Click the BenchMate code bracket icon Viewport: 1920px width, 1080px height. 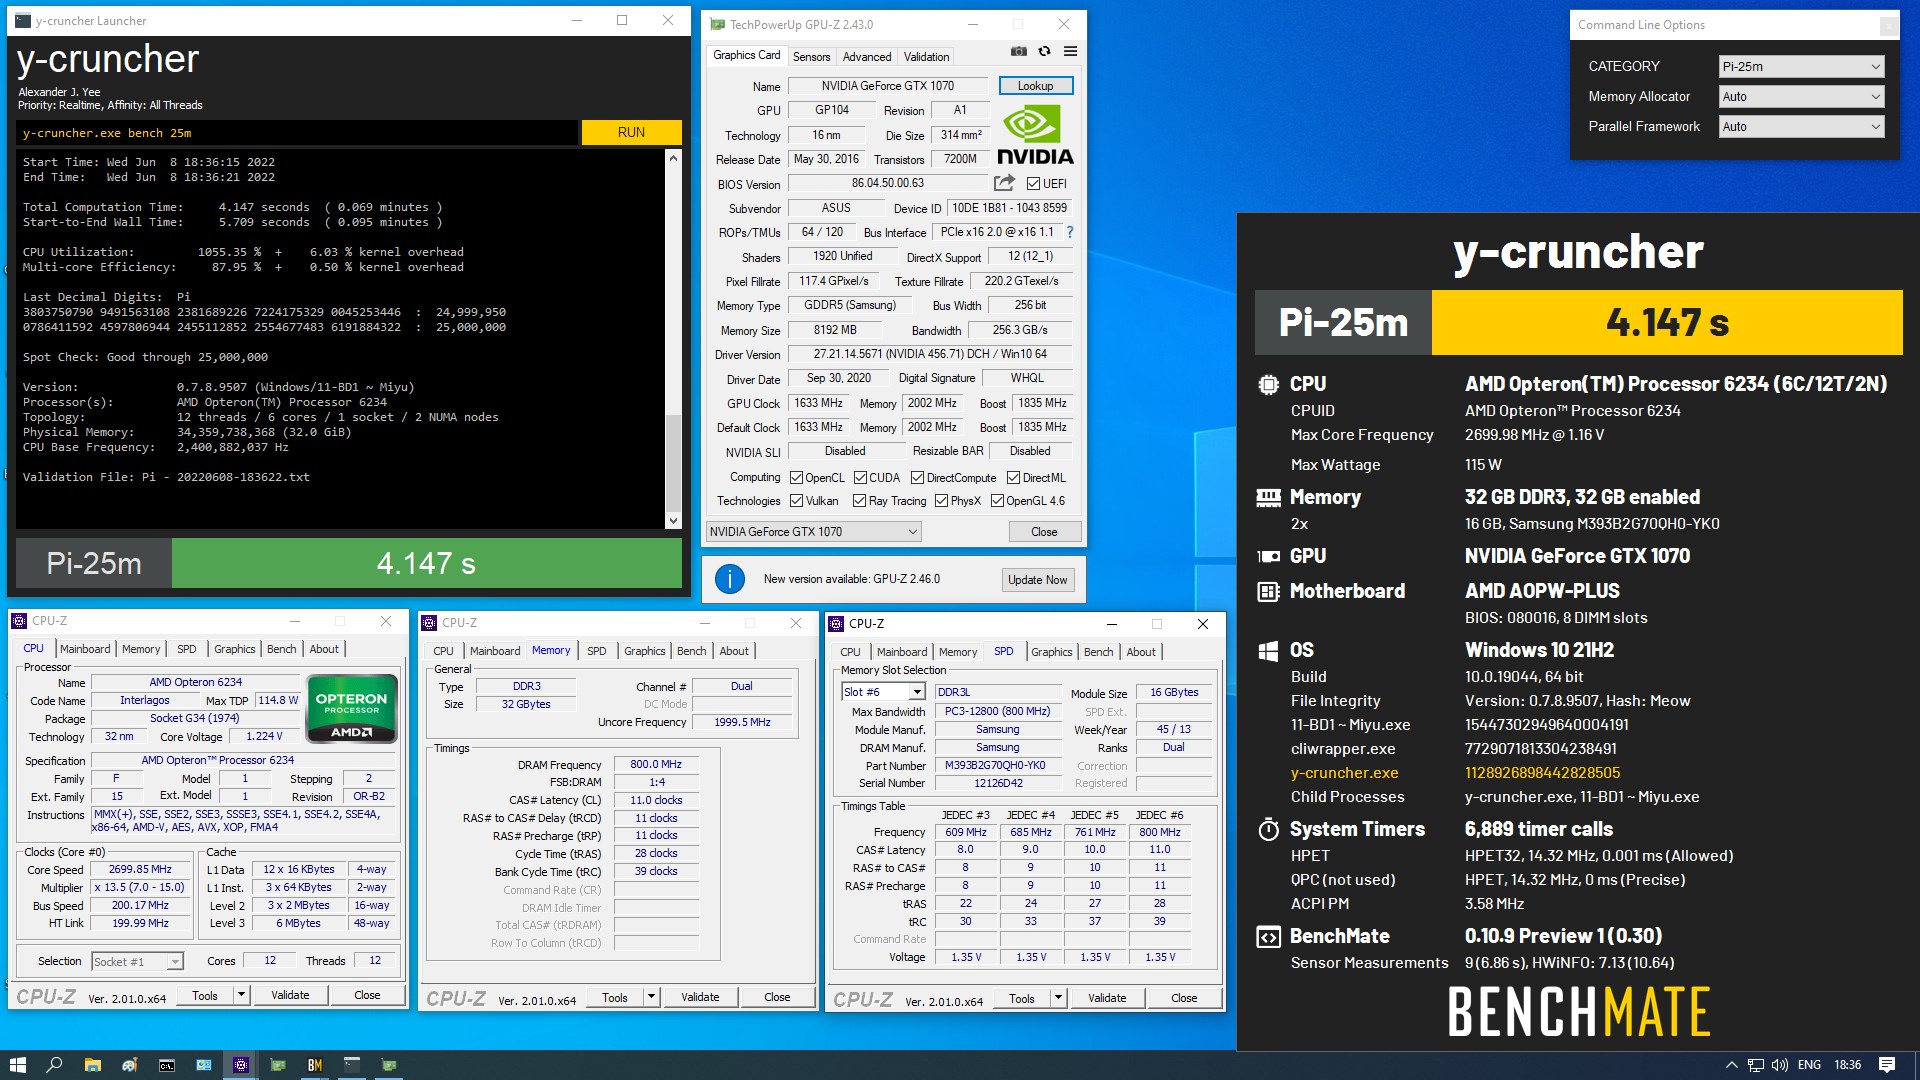(x=1268, y=937)
